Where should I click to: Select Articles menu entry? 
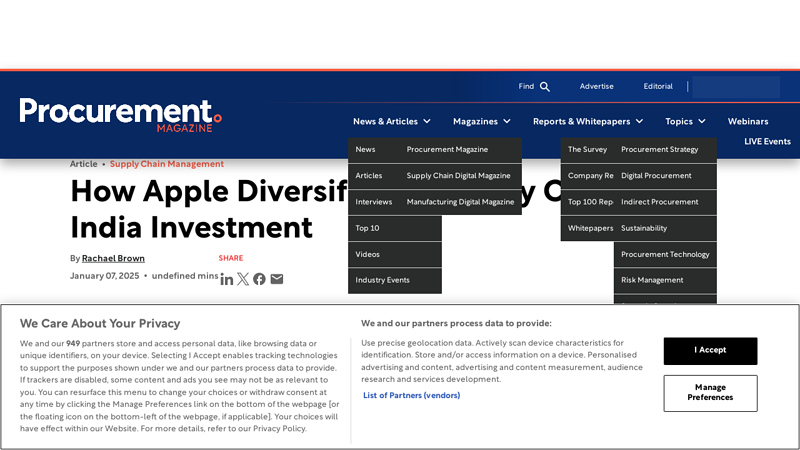click(368, 176)
